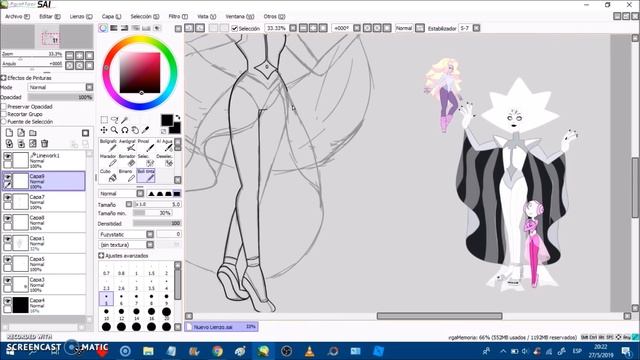Choose the Marcador marker tool
Image resolution: width=640 pixels, height=360 pixels.
109,161
